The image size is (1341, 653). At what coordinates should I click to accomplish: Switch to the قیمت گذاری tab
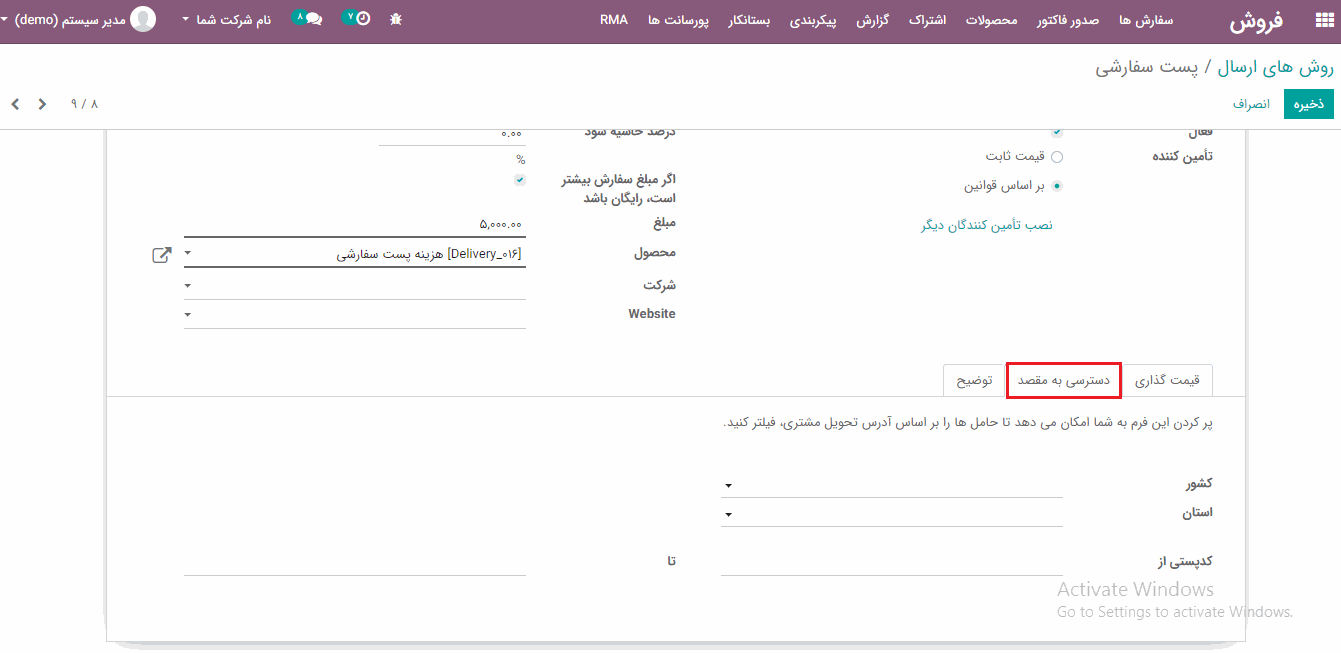(x=1170, y=381)
